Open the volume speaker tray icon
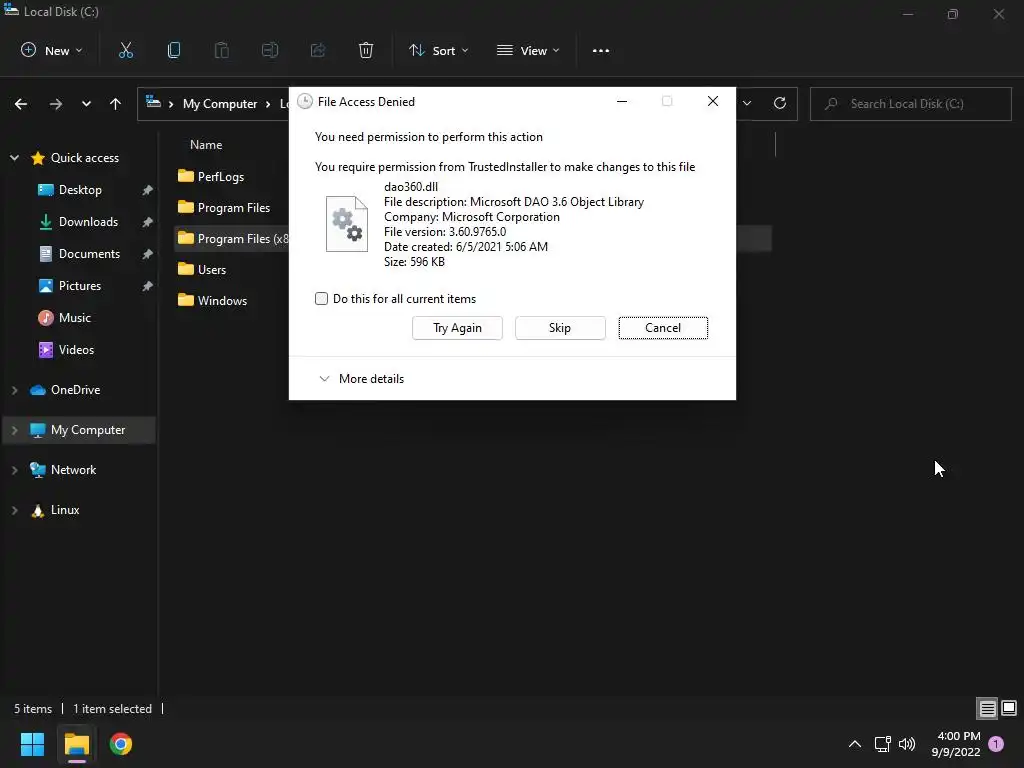 907,744
